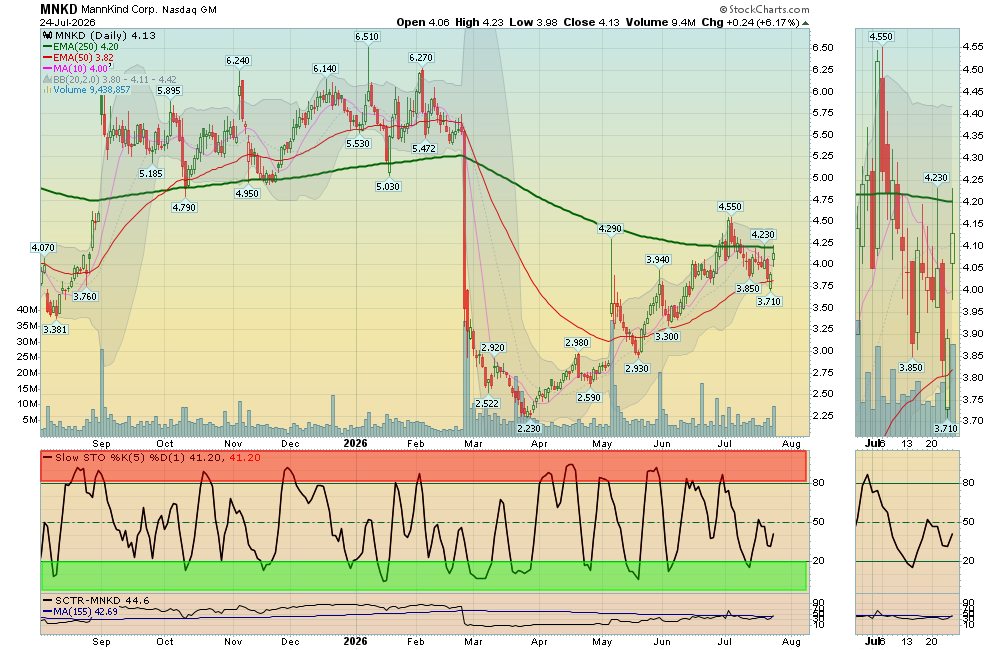Image resolution: width=1000 pixels, height=650 pixels.
Task: Click the MannKind Corp. company name
Action: click(119, 10)
